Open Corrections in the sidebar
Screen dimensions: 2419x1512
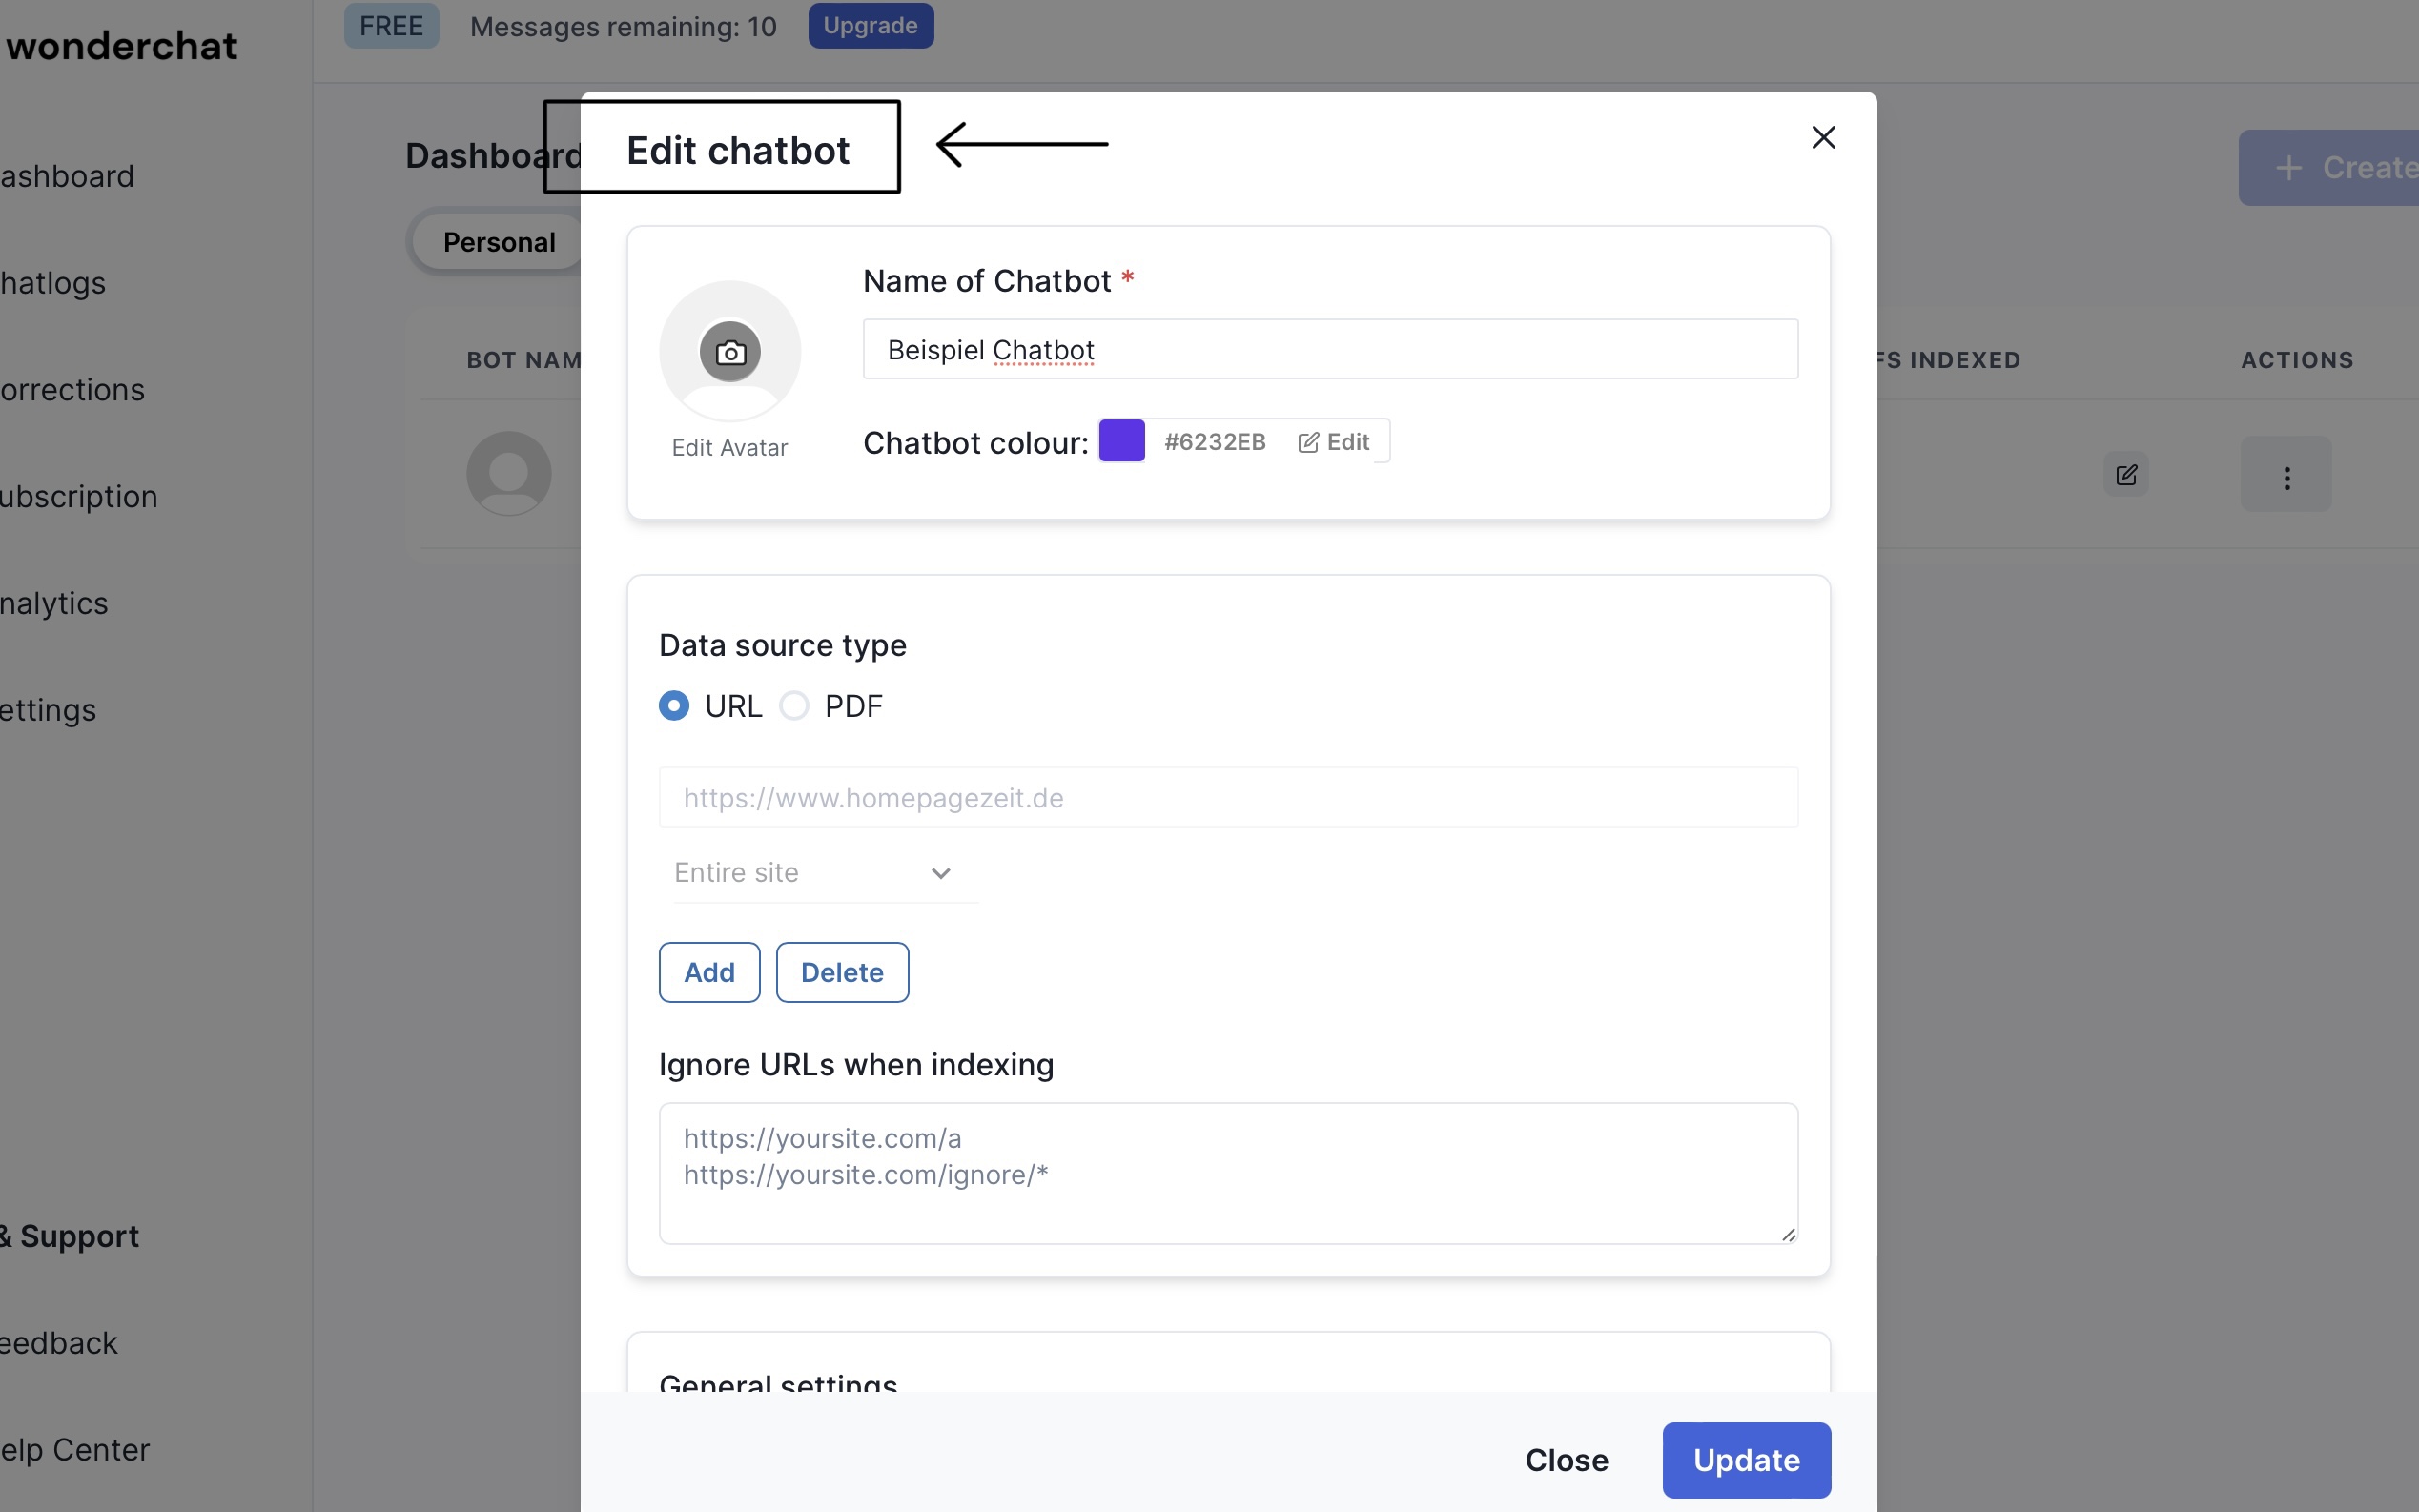[72, 390]
